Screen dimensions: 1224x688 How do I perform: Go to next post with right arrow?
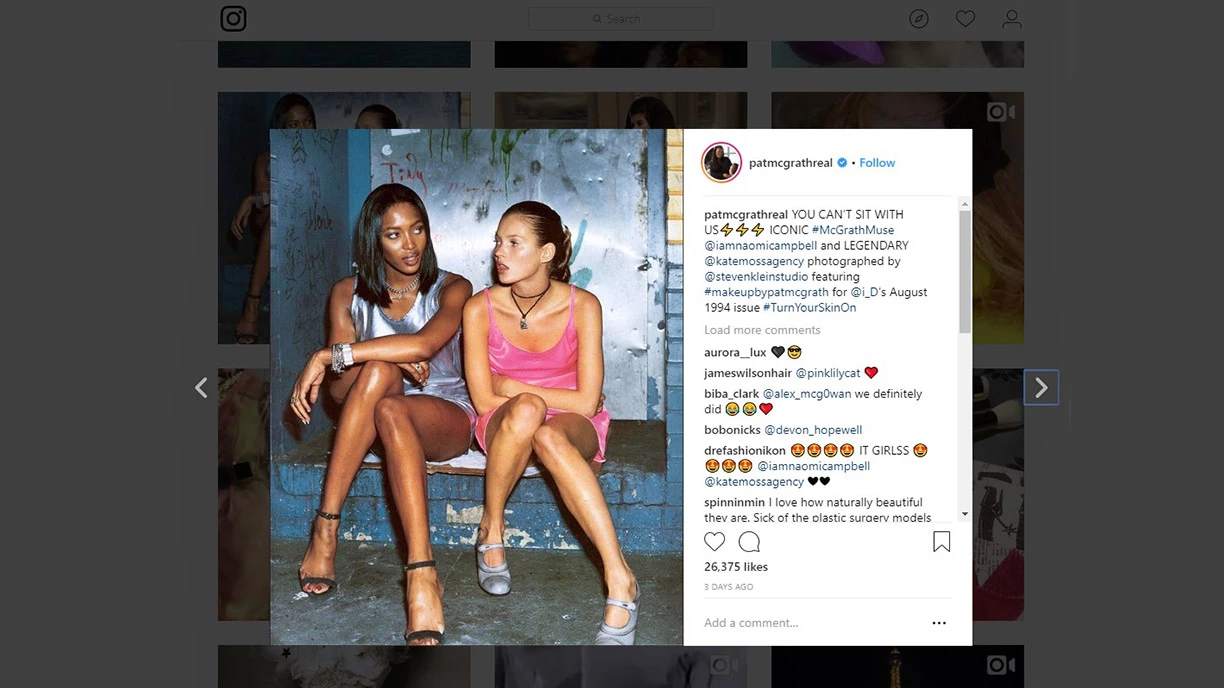tap(1041, 387)
